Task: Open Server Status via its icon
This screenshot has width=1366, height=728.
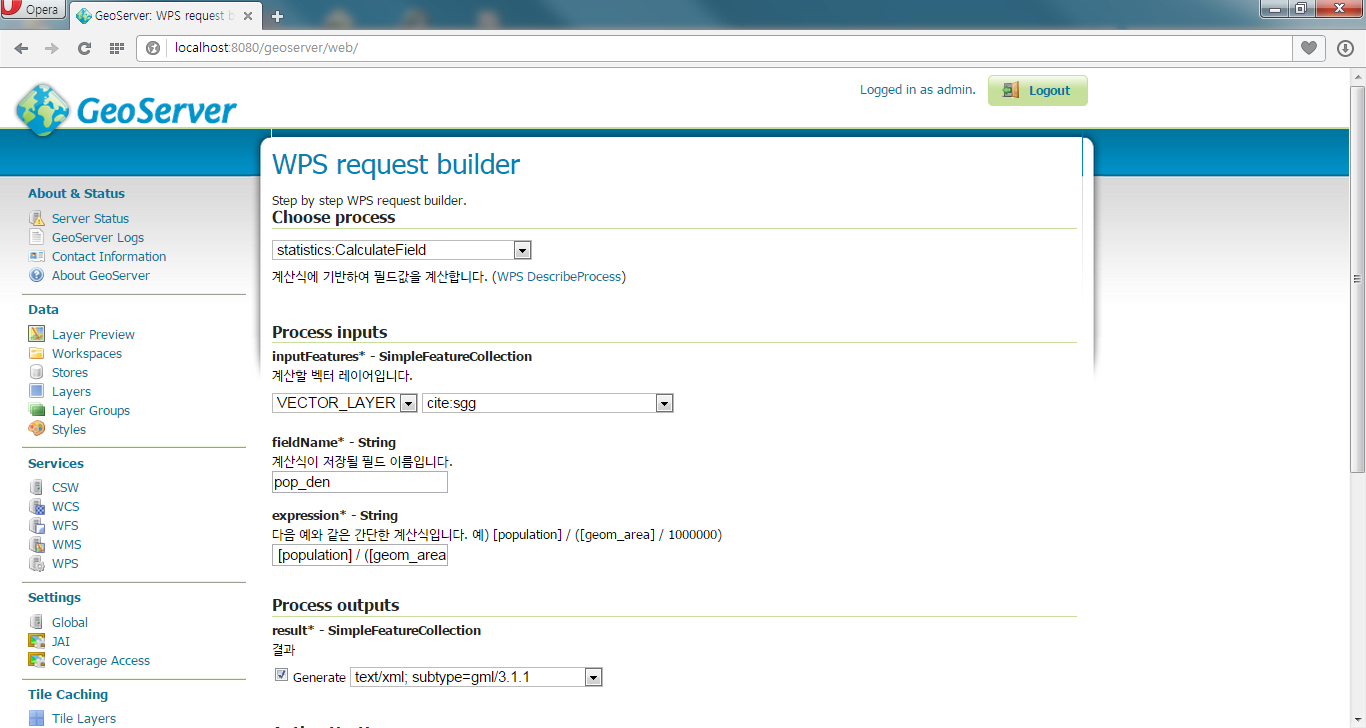Action: (37, 218)
